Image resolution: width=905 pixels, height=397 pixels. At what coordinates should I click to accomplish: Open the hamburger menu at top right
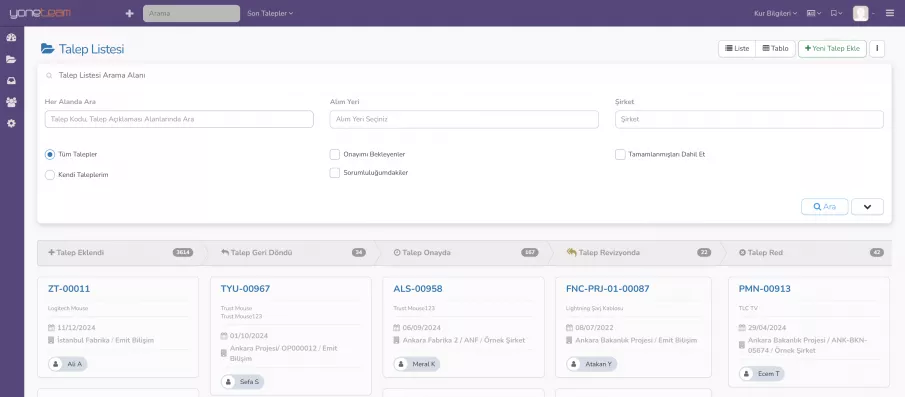point(889,13)
